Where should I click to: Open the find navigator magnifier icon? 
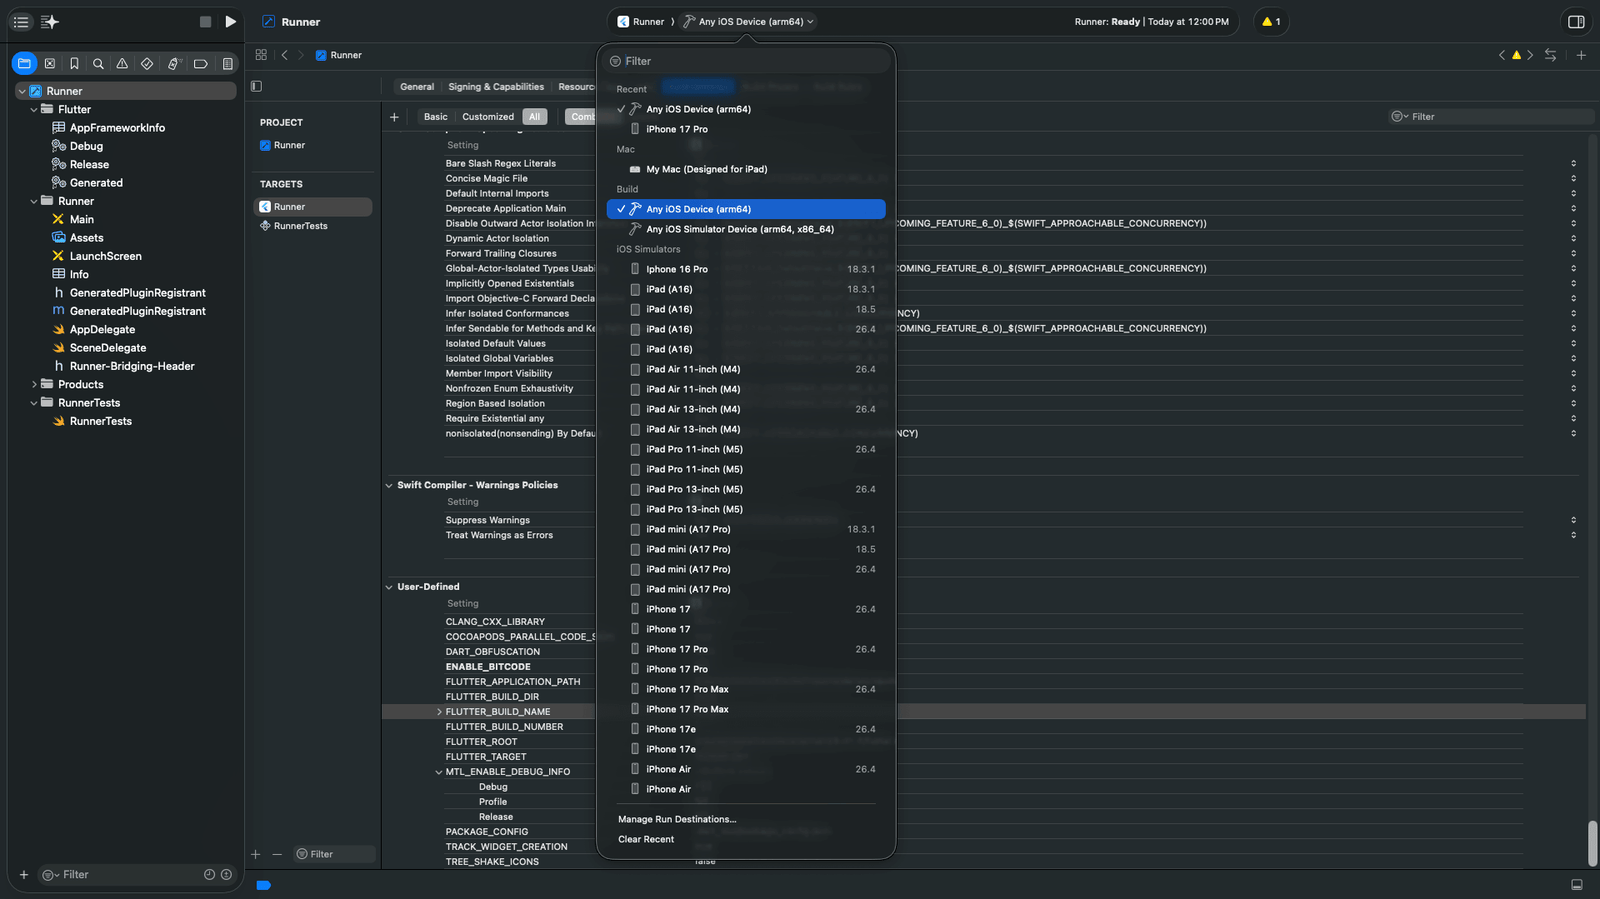(98, 63)
